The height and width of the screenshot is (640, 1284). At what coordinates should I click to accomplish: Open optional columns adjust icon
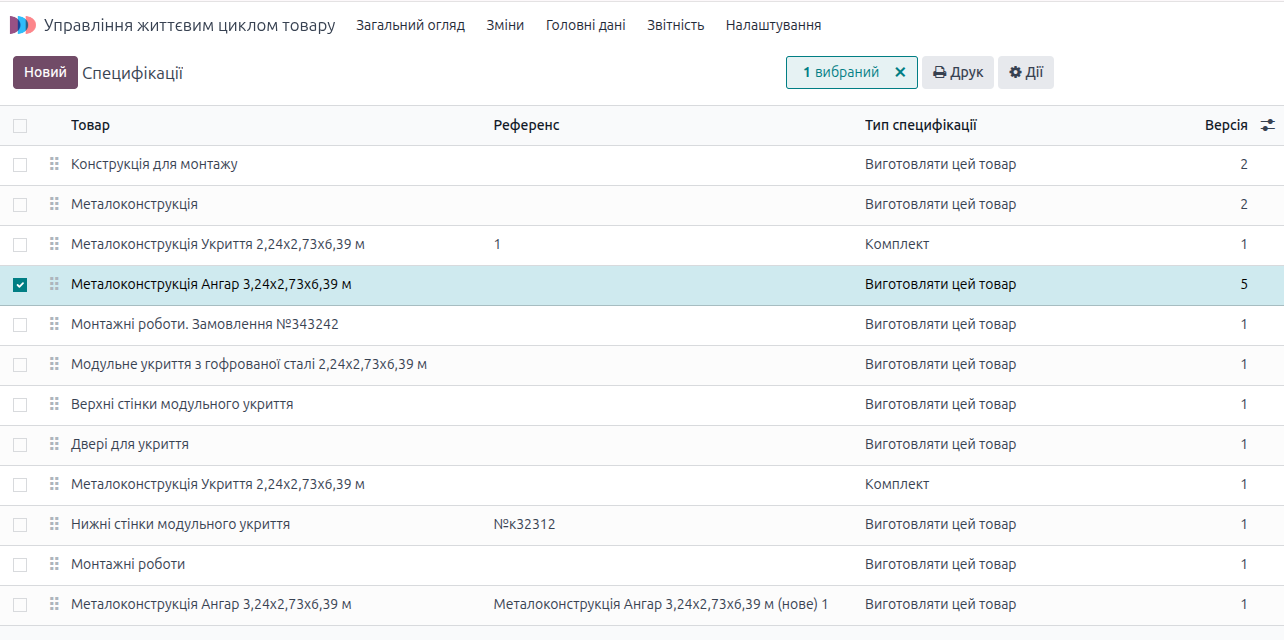click(x=1268, y=125)
